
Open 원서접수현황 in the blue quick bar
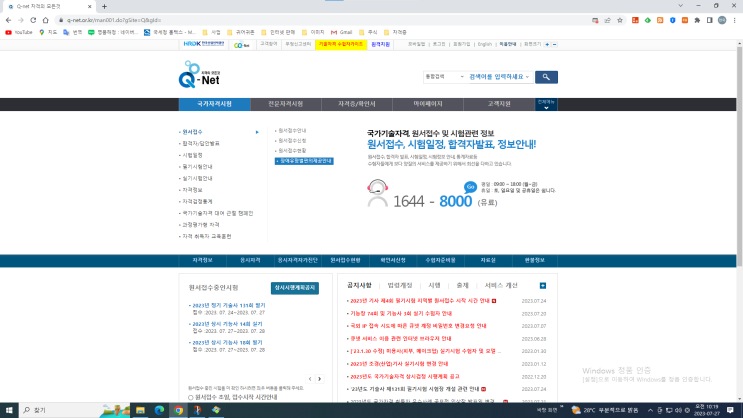[345, 260]
